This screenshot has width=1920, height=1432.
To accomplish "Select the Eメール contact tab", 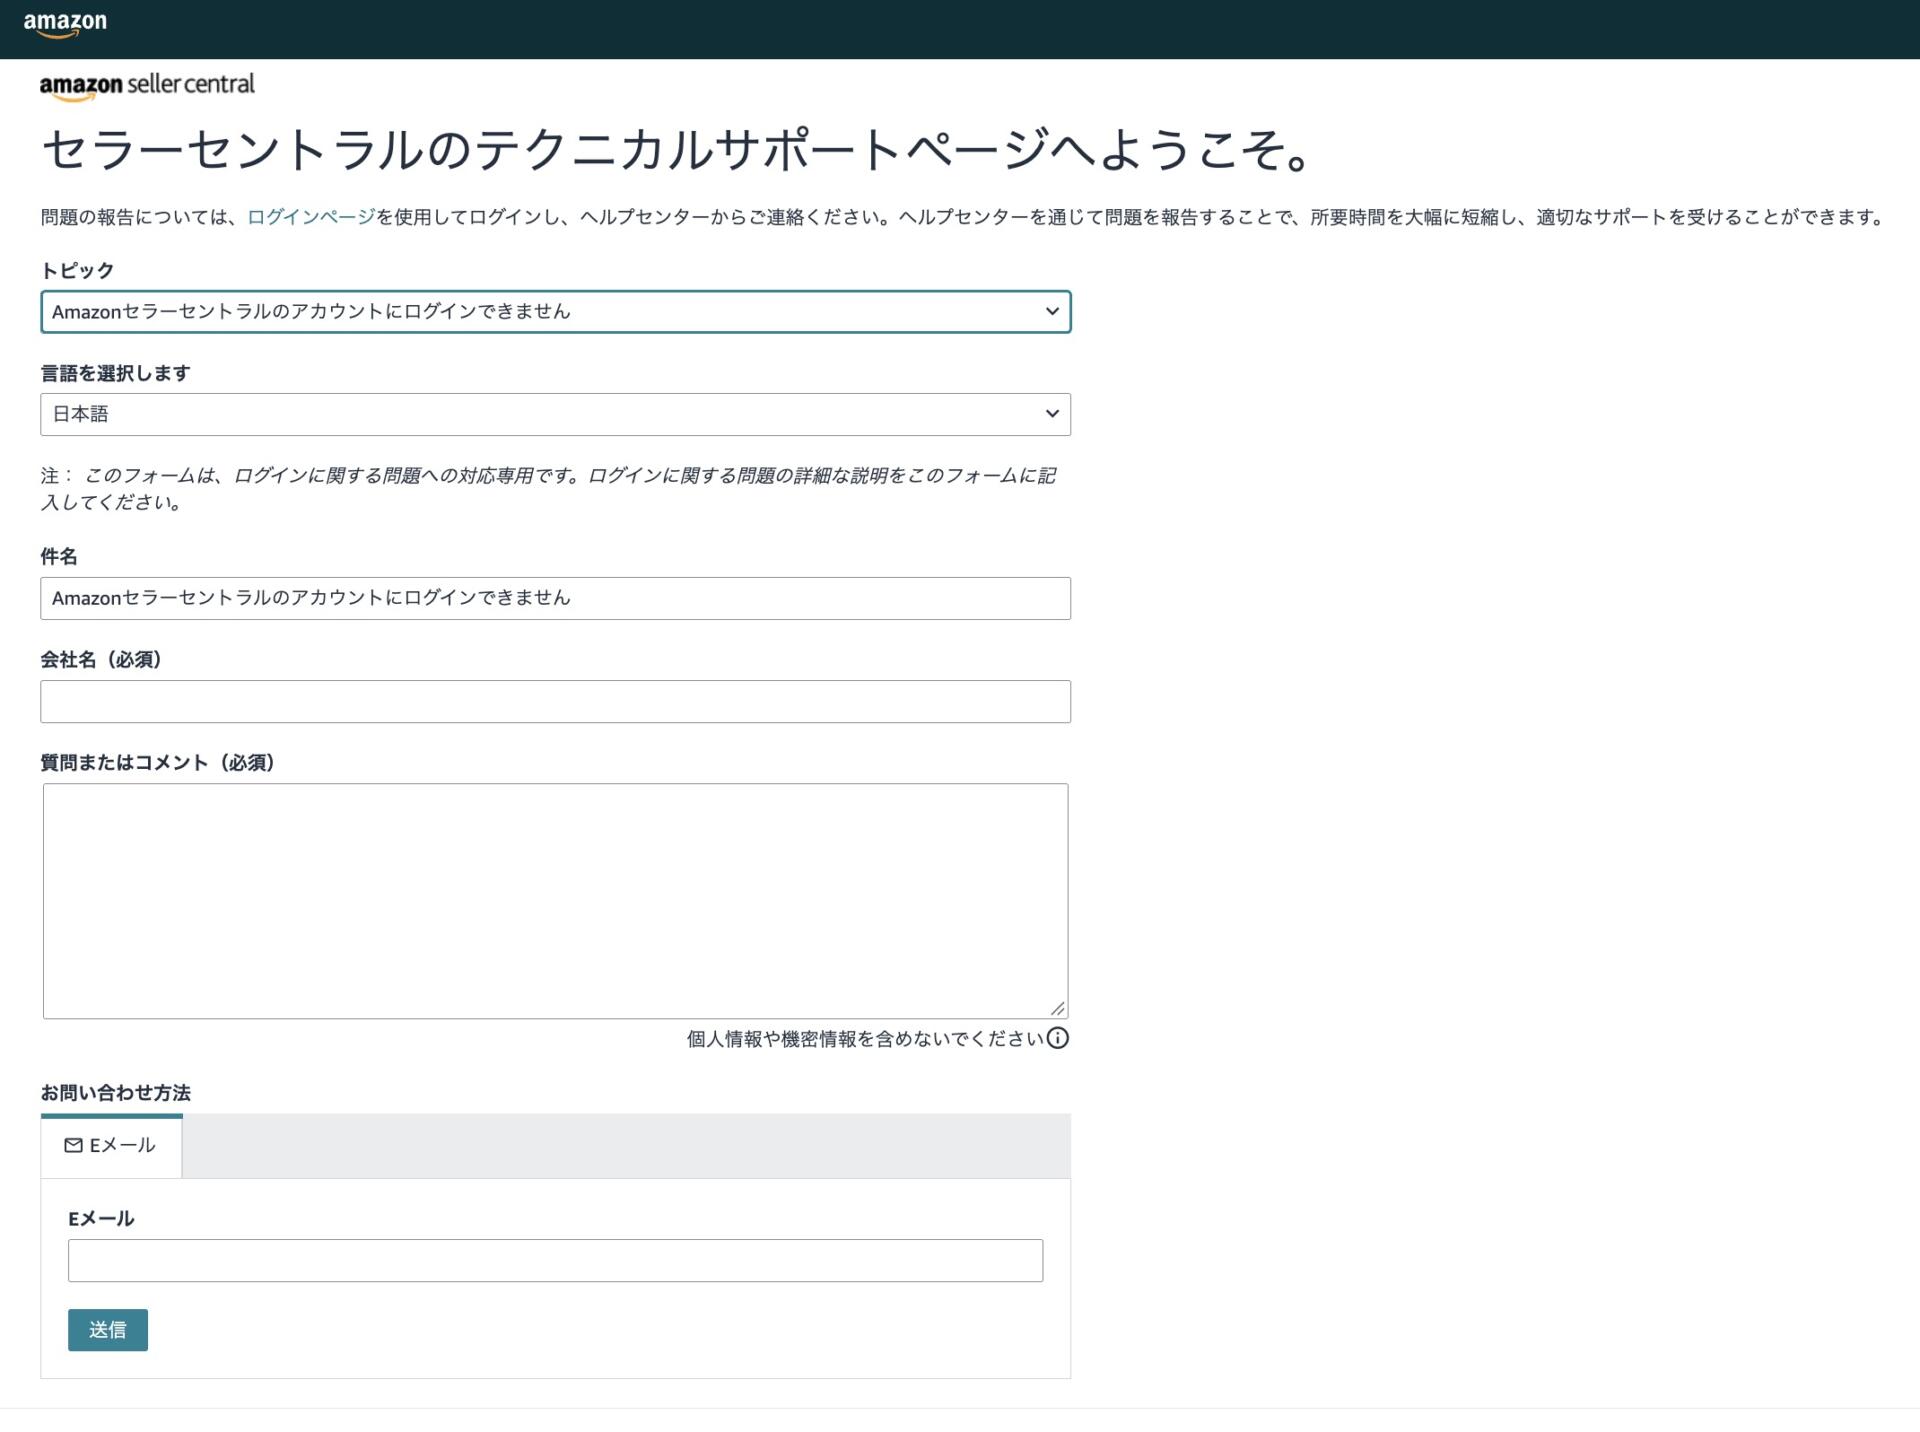I will click(111, 1145).
